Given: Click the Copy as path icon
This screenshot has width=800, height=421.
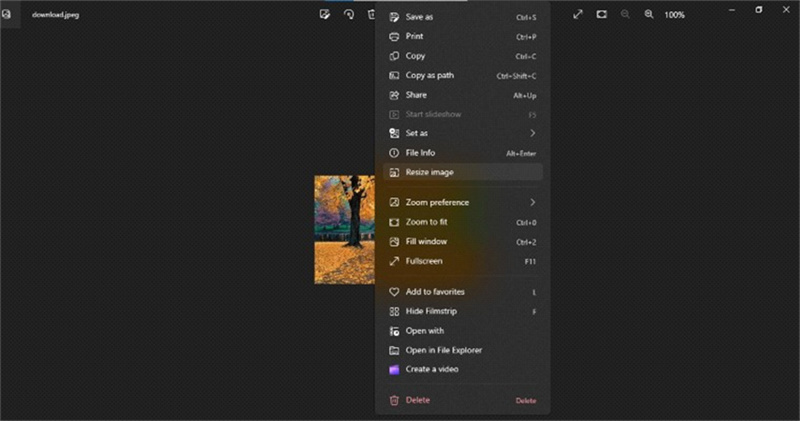Looking at the screenshot, I should click(394, 76).
